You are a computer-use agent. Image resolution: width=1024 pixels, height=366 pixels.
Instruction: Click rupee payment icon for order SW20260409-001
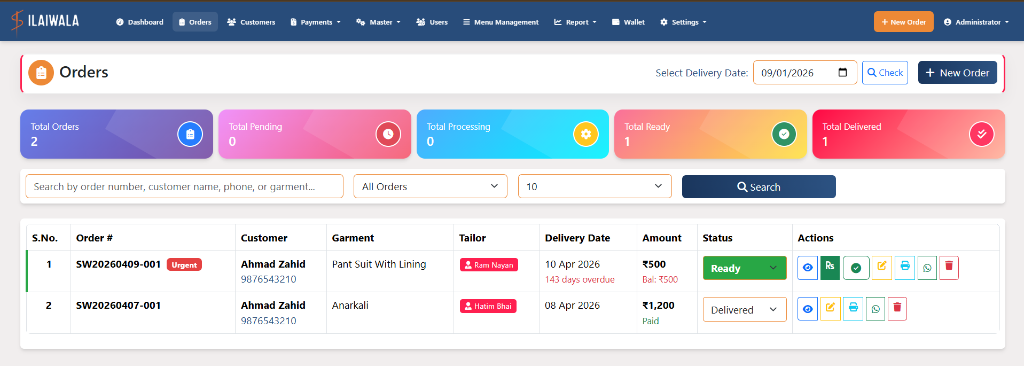coord(830,268)
